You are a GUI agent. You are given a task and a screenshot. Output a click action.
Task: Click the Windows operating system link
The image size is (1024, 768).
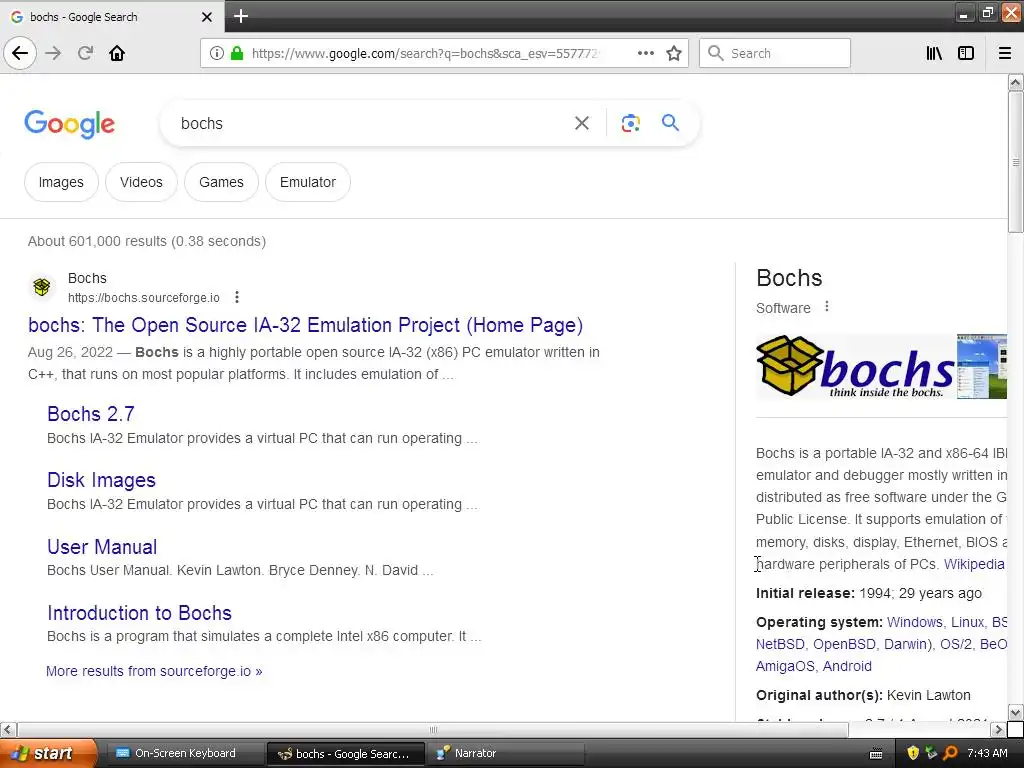(x=914, y=622)
